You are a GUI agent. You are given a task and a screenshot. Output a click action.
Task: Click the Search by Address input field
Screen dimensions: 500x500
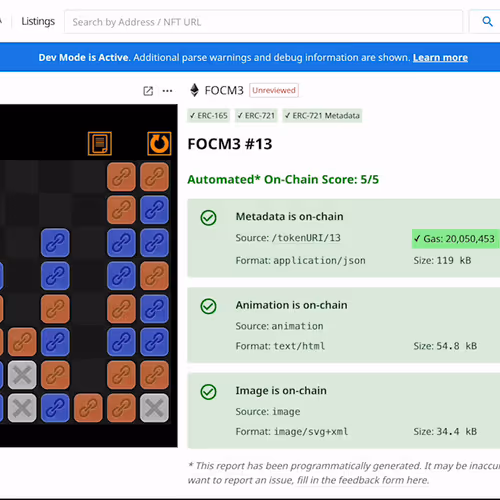[263, 22]
